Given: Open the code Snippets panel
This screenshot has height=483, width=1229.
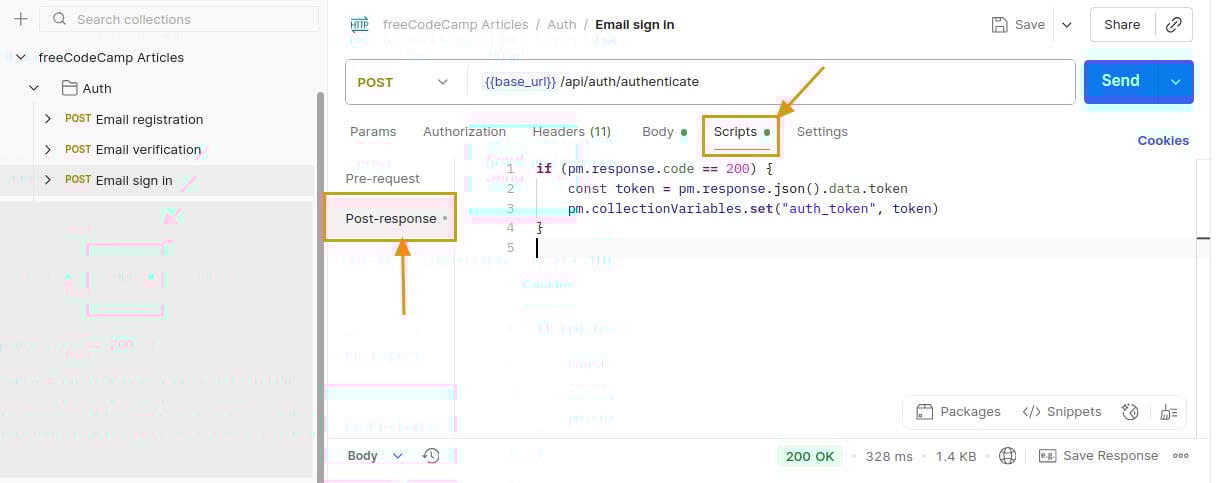Looking at the screenshot, I should [1062, 412].
